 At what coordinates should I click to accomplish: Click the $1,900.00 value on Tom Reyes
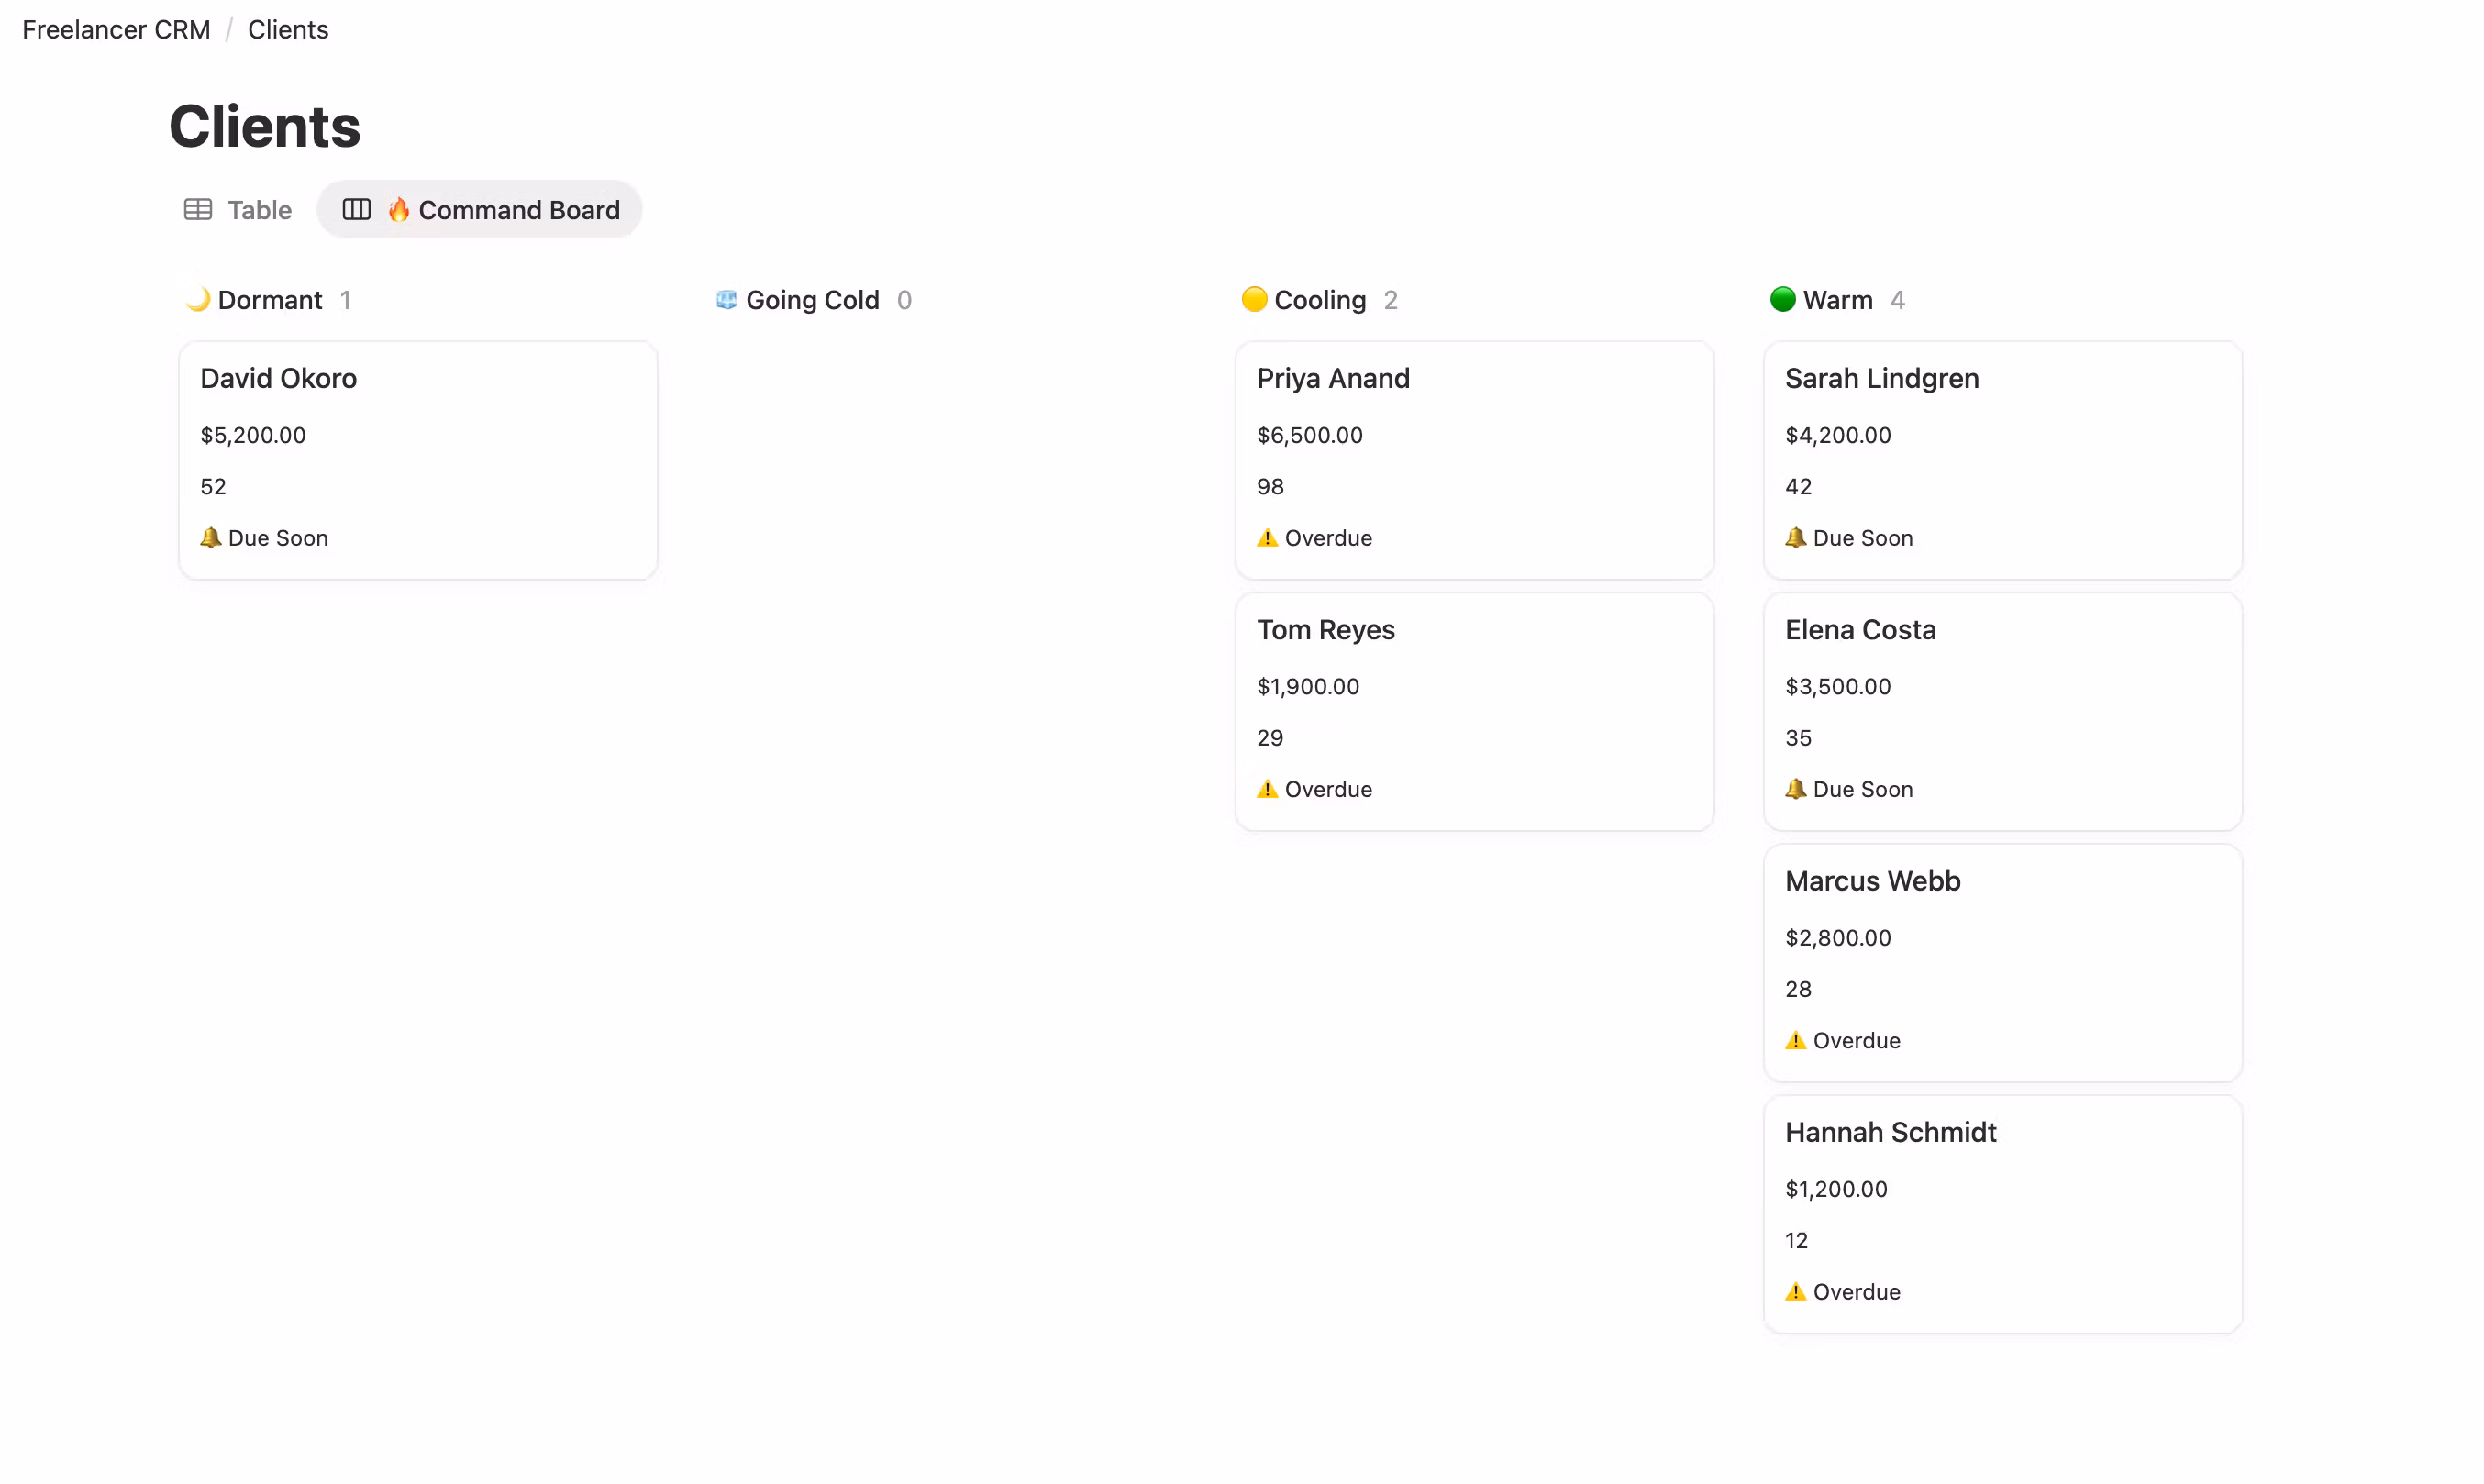pos(1308,686)
